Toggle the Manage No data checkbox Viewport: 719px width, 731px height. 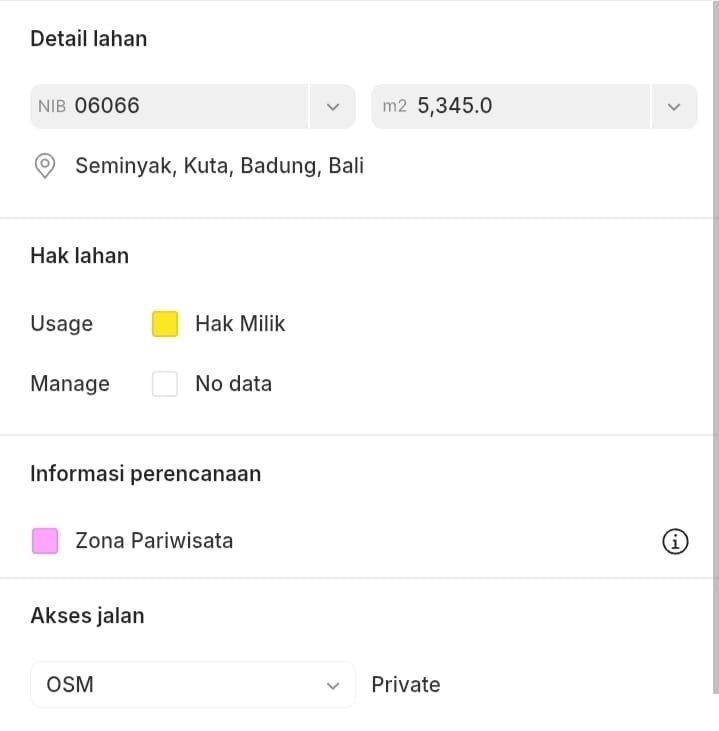pyautogui.click(x=165, y=384)
